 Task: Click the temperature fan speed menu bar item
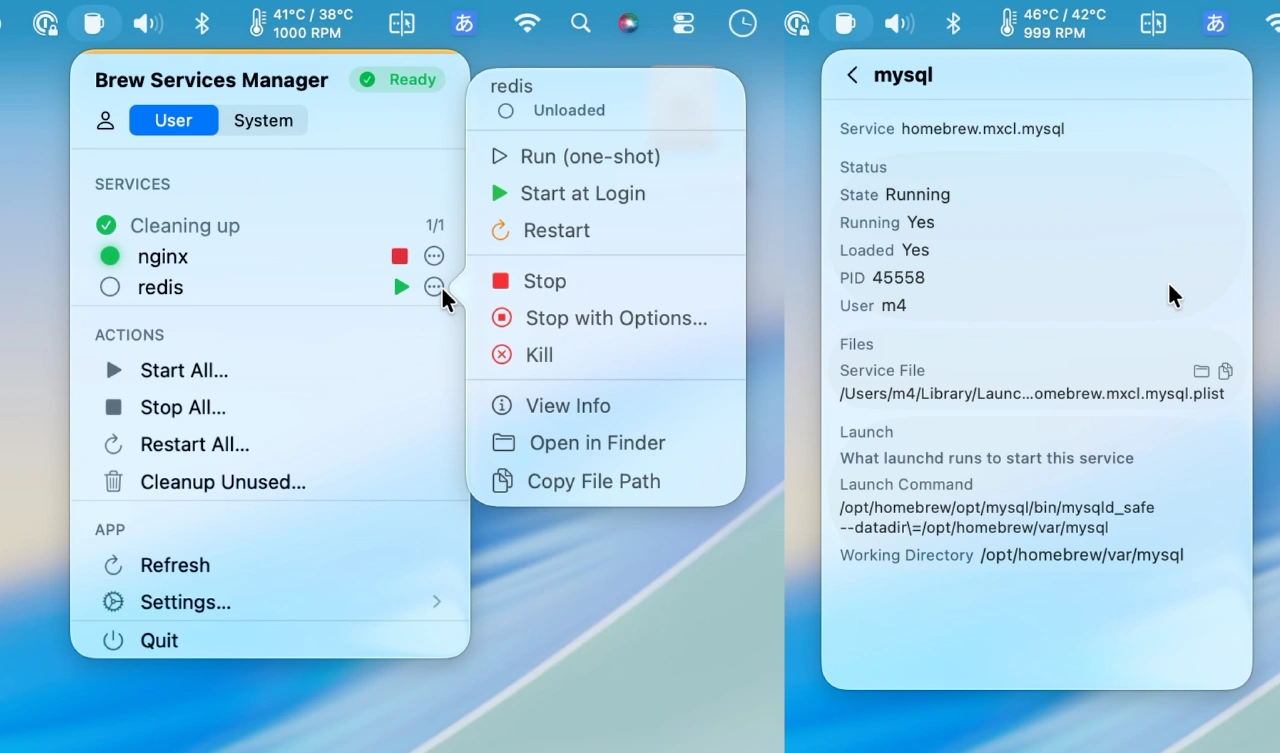pyautogui.click(x=301, y=23)
